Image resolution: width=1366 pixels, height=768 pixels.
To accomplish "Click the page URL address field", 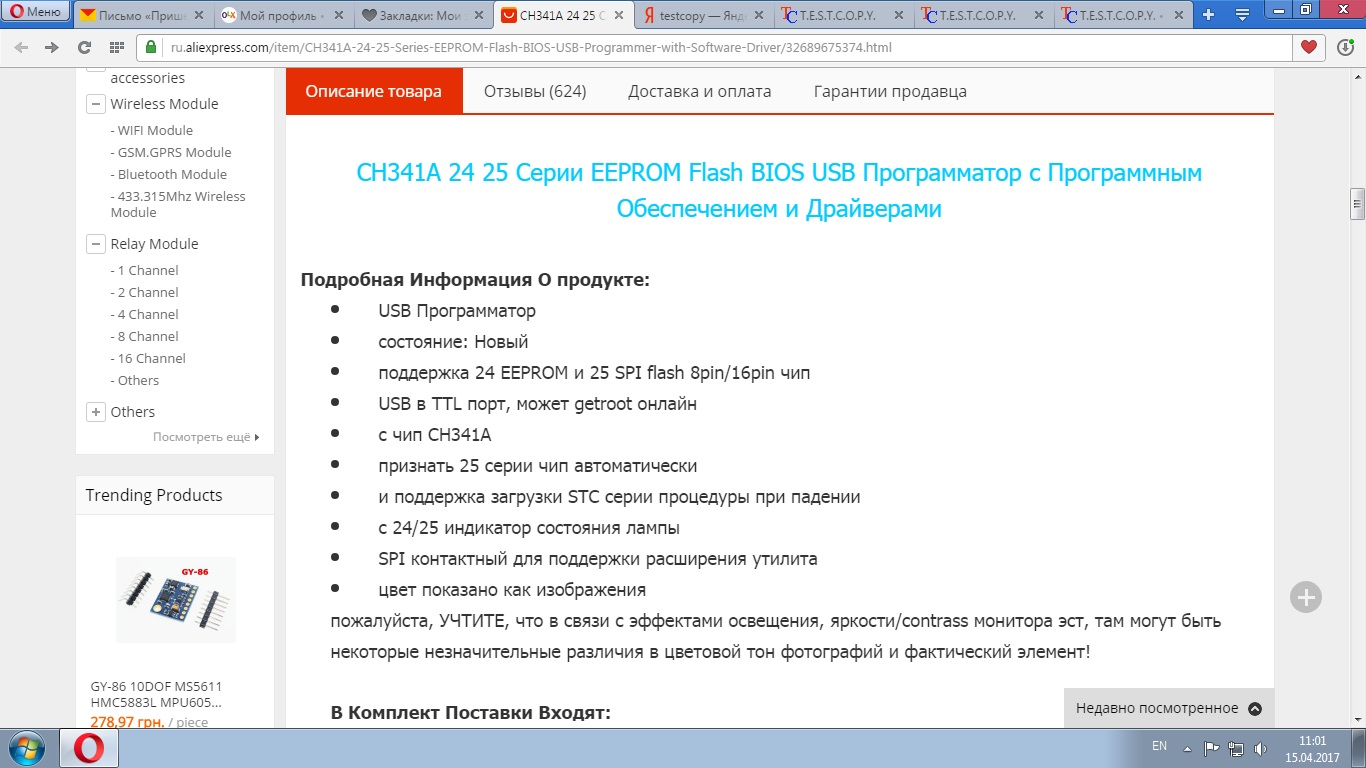I will pyautogui.click(x=700, y=48).
